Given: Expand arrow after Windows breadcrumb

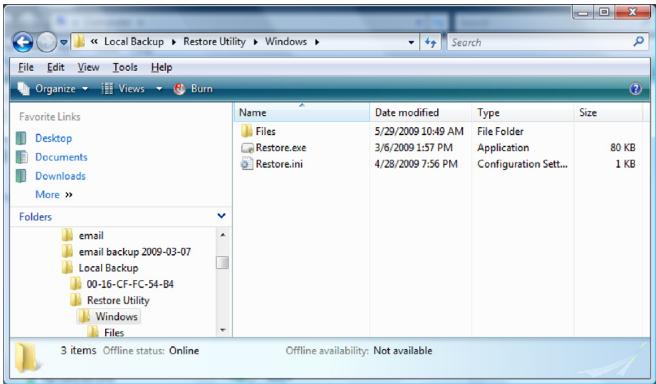Looking at the screenshot, I should tap(317, 42).
